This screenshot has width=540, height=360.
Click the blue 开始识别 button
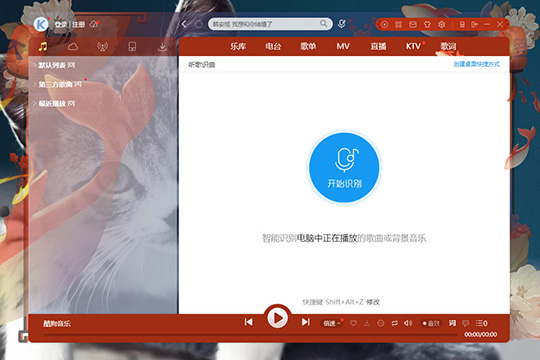(x=344, y=167)
